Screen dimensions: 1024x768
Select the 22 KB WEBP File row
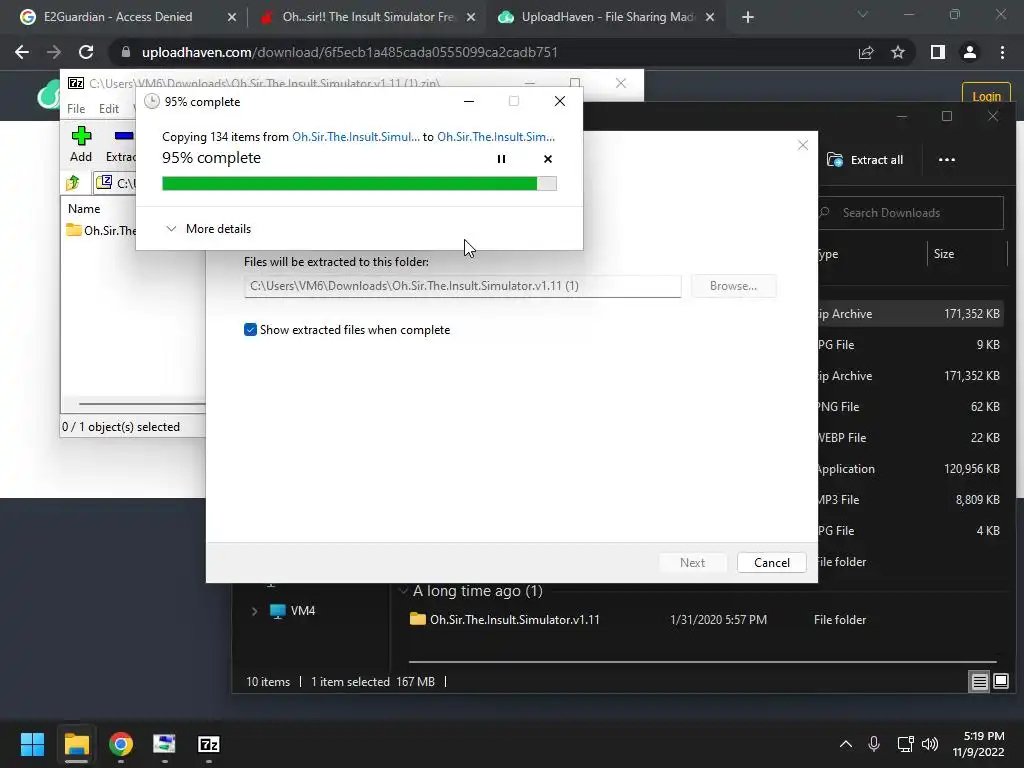(911, 438)
